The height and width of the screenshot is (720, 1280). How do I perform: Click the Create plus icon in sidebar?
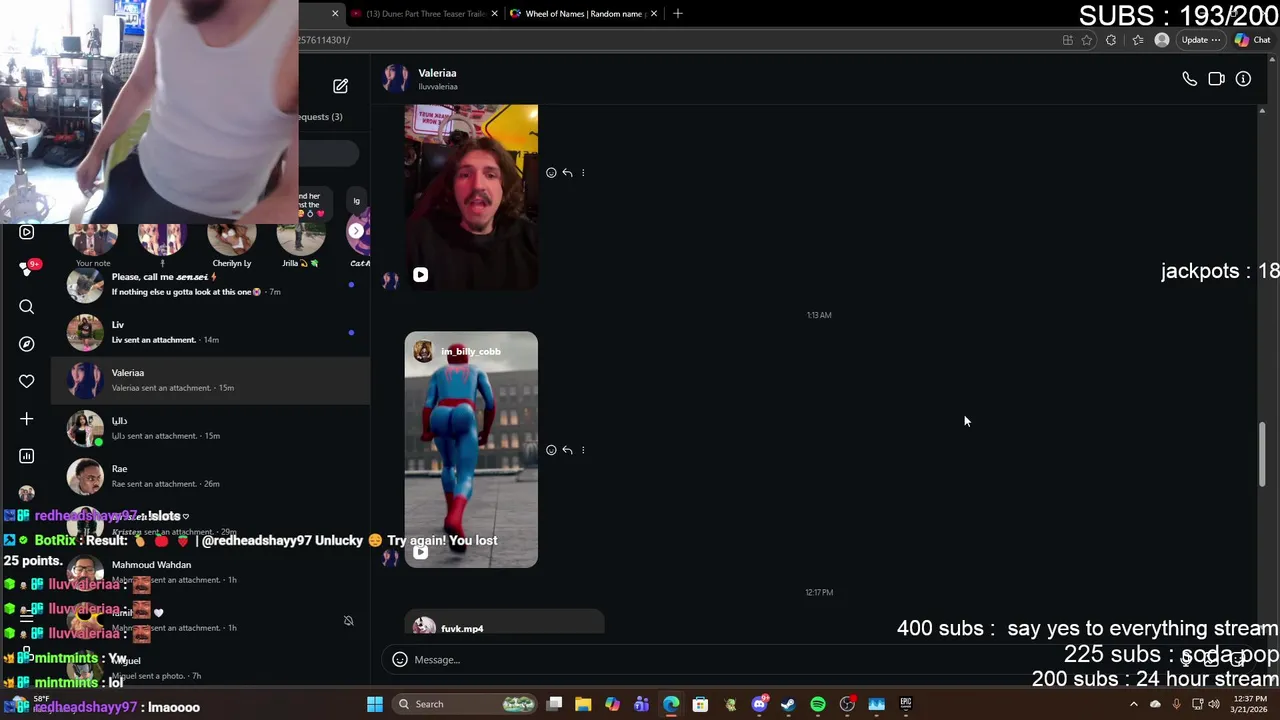(x=27, y=419)
